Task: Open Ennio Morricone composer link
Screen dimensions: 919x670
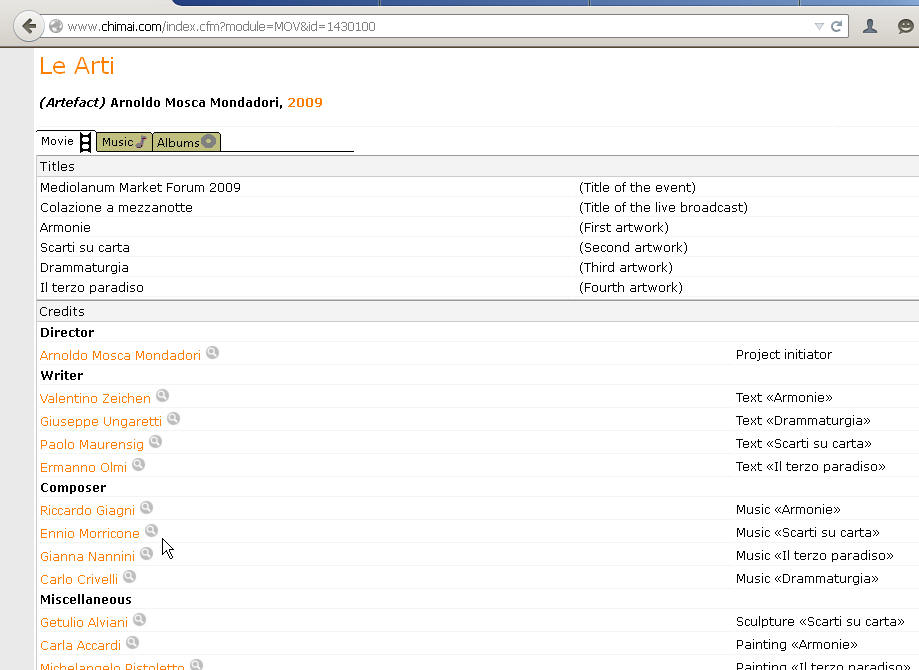Action: click(x=90, y=533)
